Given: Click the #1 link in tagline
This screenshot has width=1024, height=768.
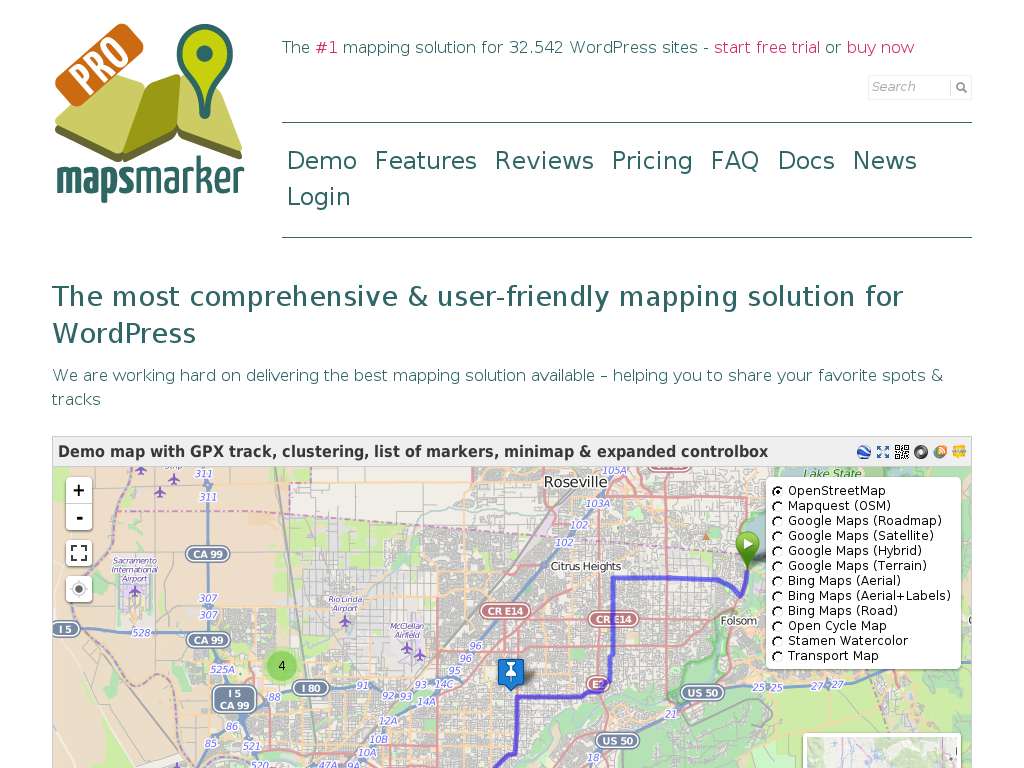Looking at the screenshot, I should tap(327, 48).
